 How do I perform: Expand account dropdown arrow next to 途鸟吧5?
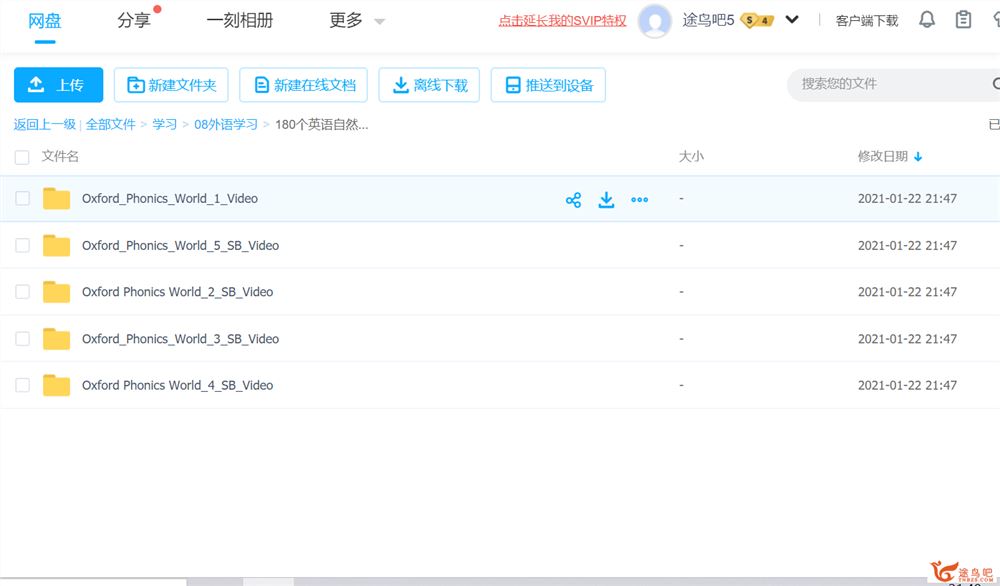pos(791,20)
